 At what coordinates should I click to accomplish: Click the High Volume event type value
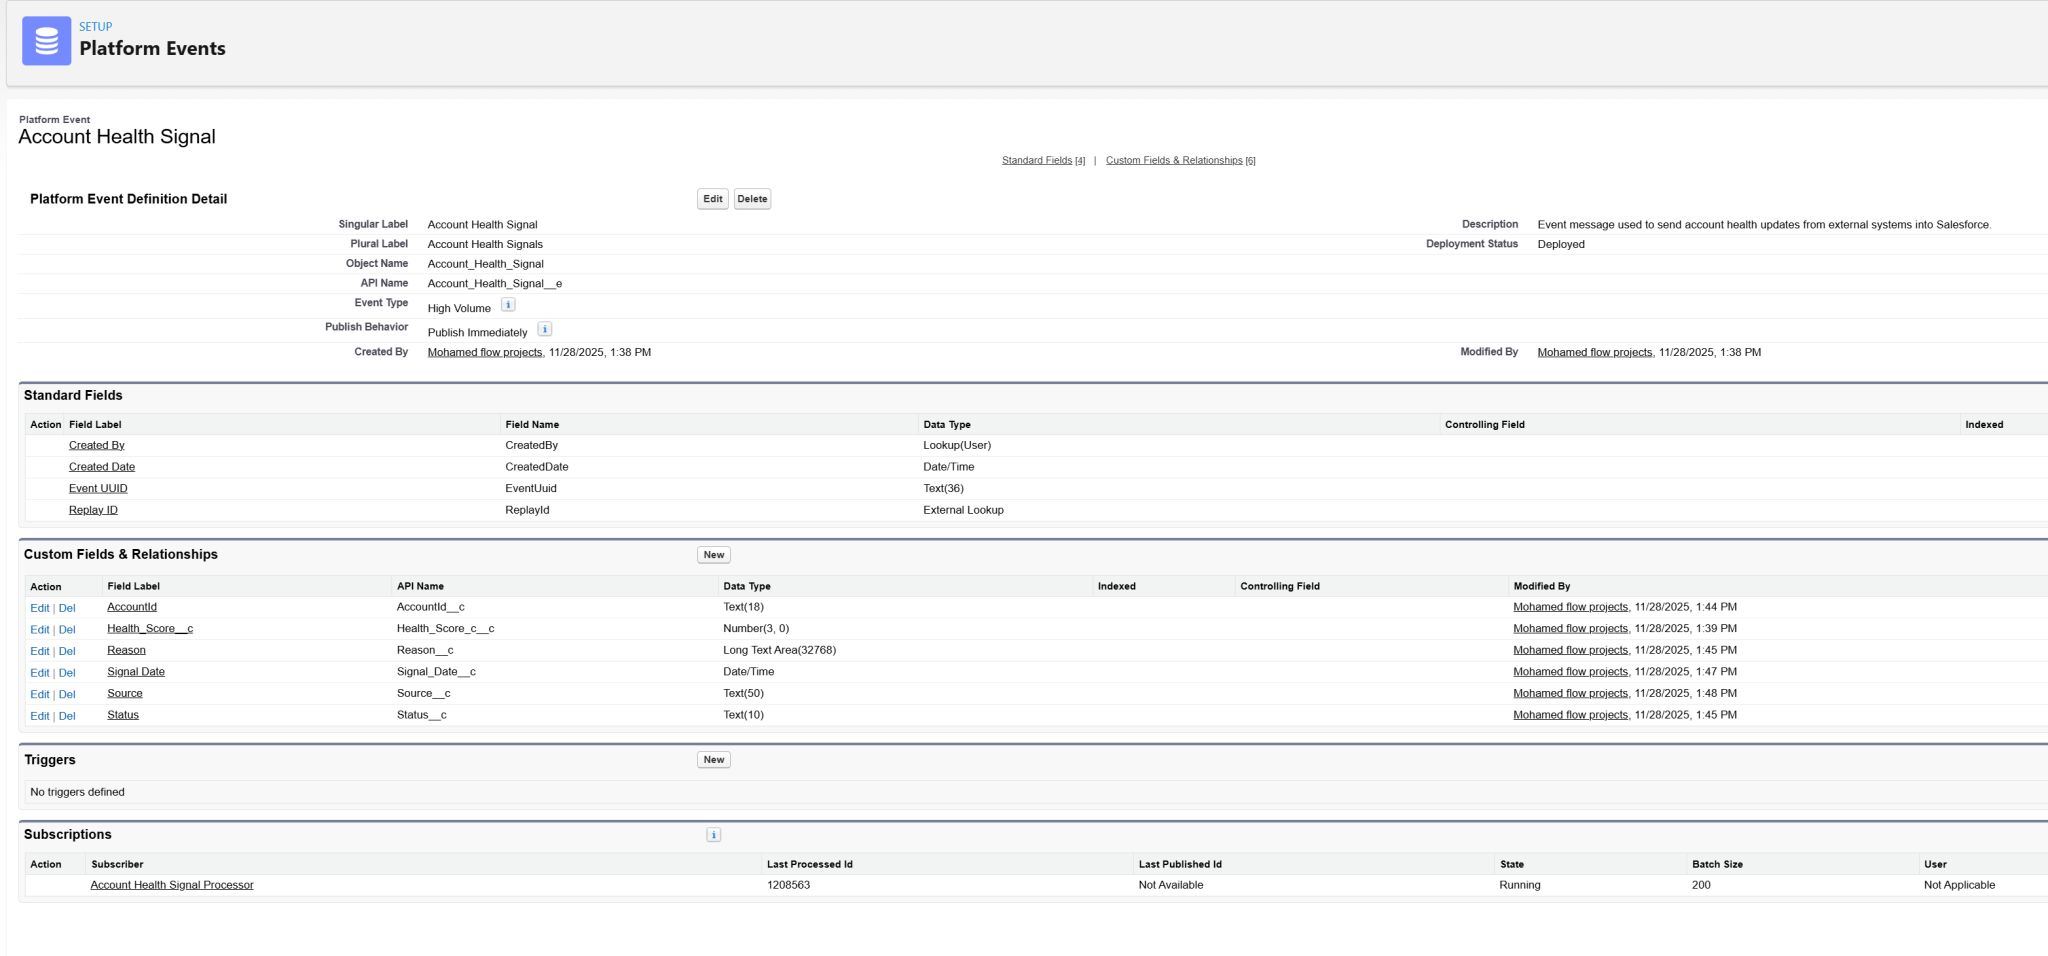pos(459,308)
